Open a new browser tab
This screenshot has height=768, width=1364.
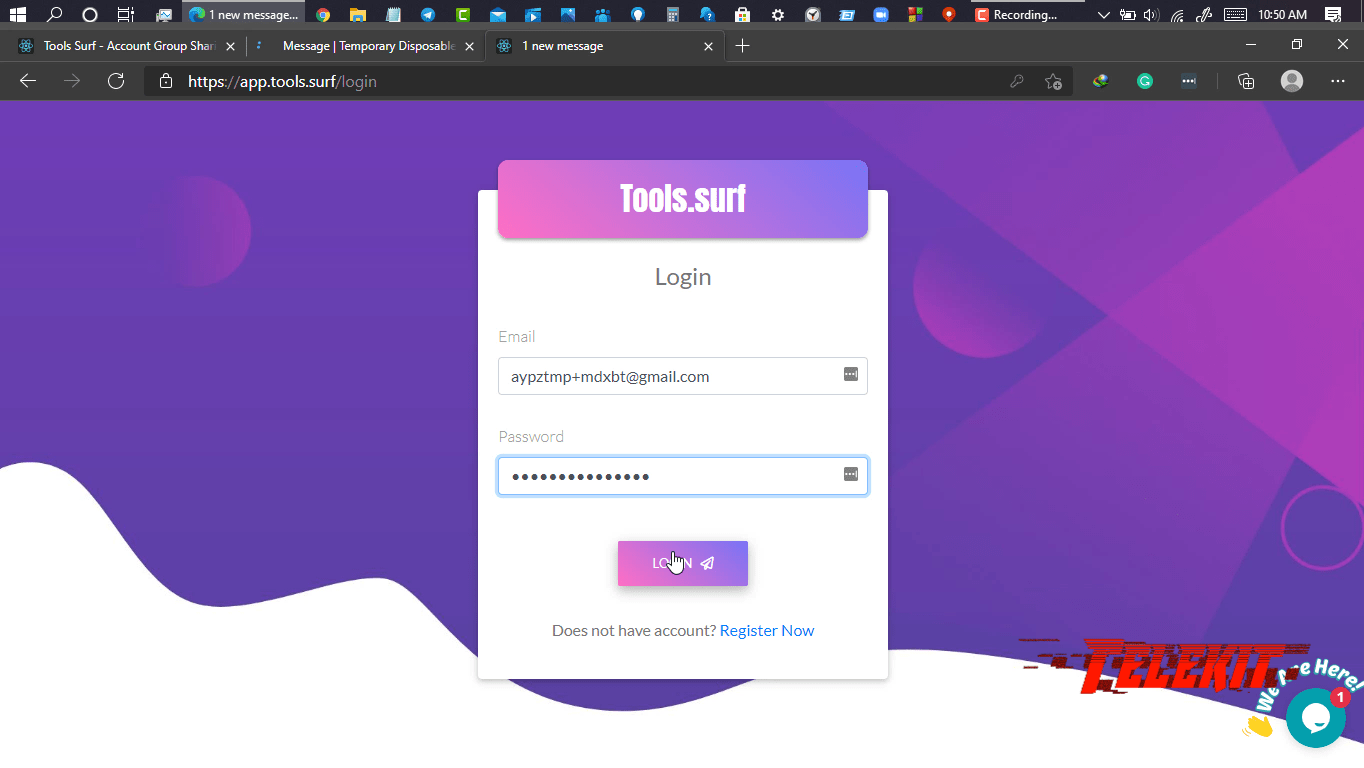click(742, 46)
